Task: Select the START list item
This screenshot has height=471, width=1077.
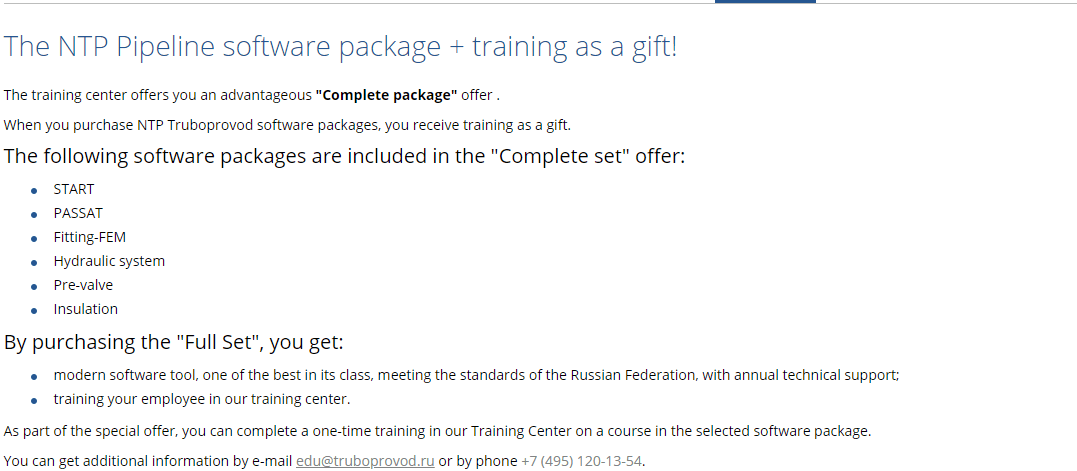Action: pos(74,189)
